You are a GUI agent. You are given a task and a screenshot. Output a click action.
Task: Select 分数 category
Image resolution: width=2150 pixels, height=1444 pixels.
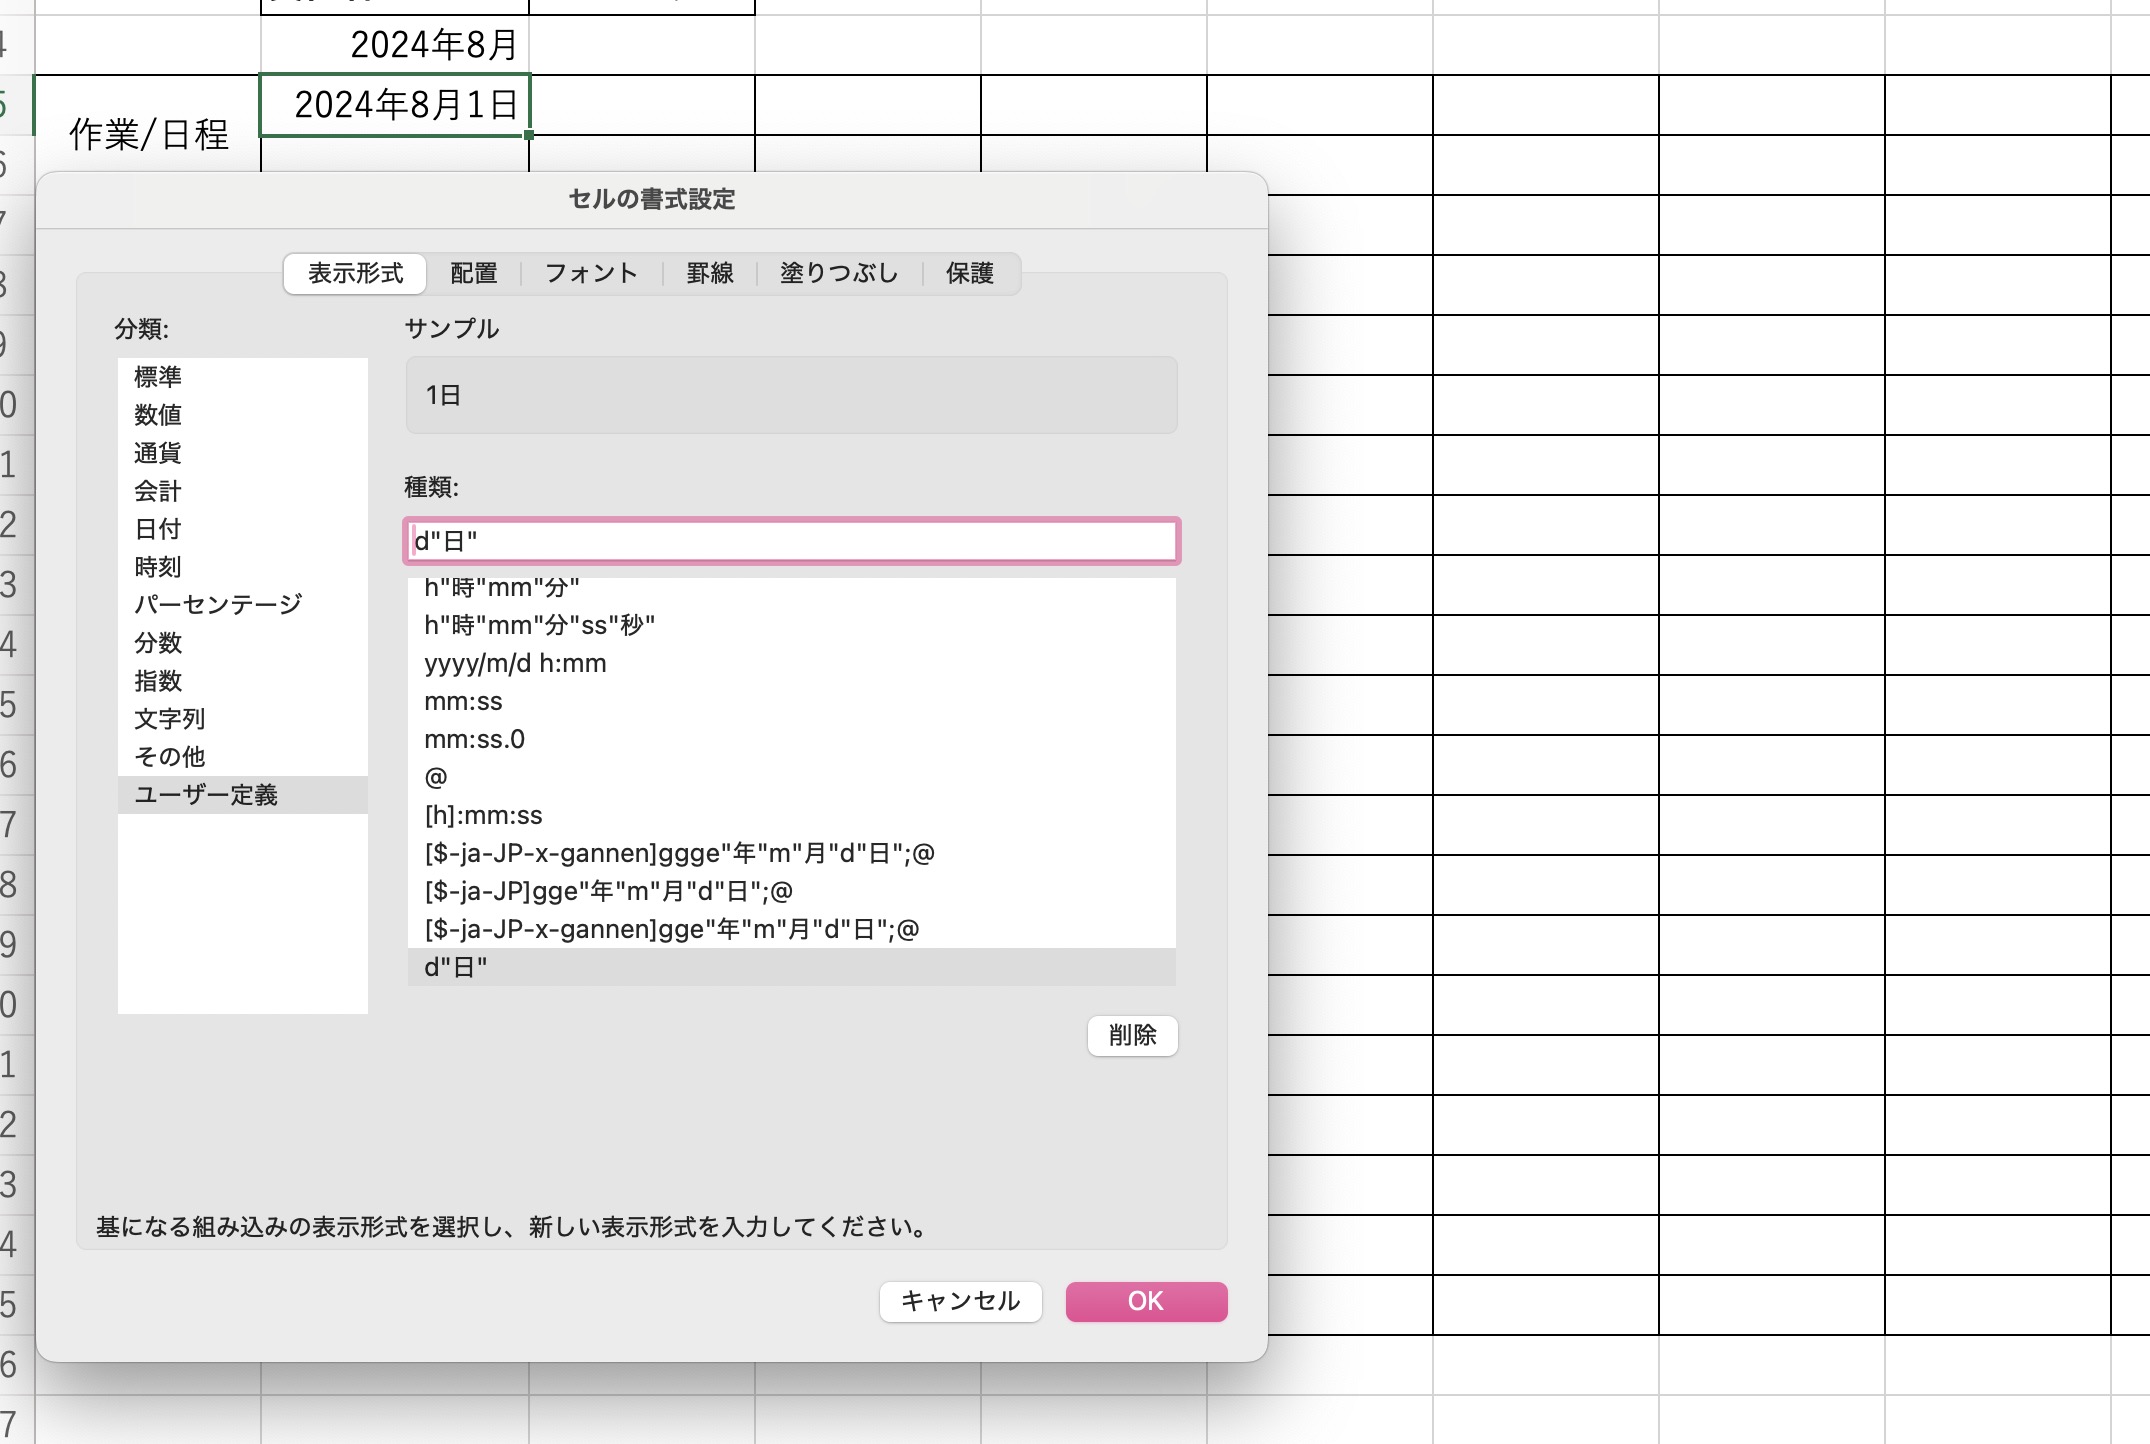[x=243, y=643]
